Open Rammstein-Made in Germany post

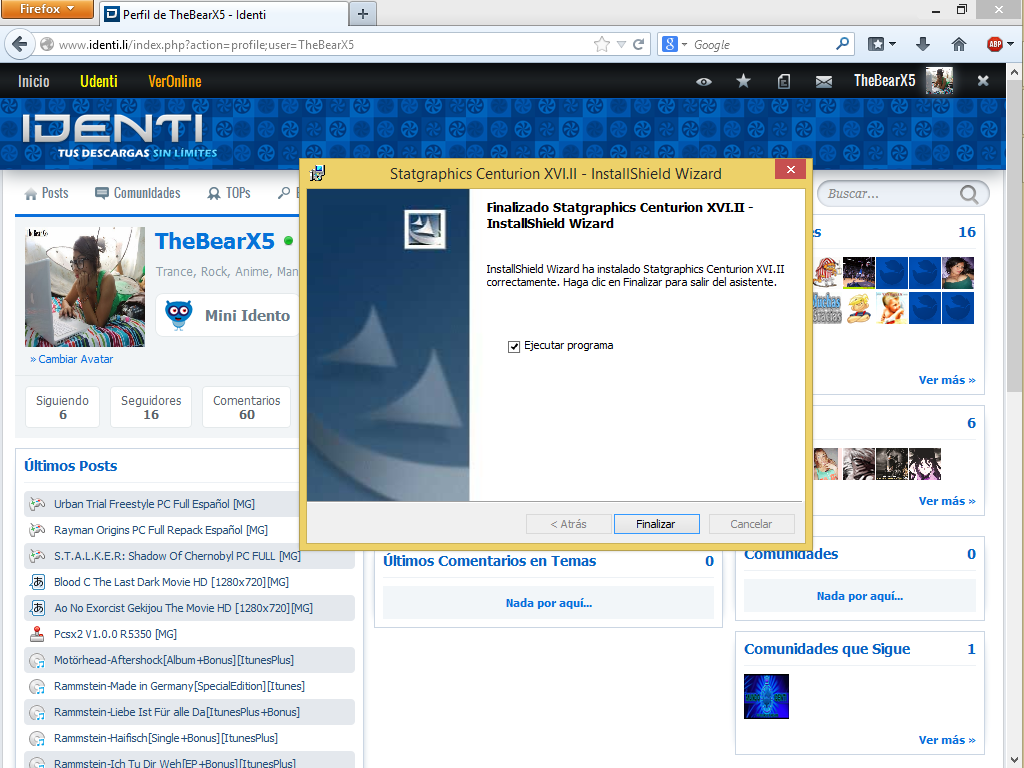pos(179,686)
